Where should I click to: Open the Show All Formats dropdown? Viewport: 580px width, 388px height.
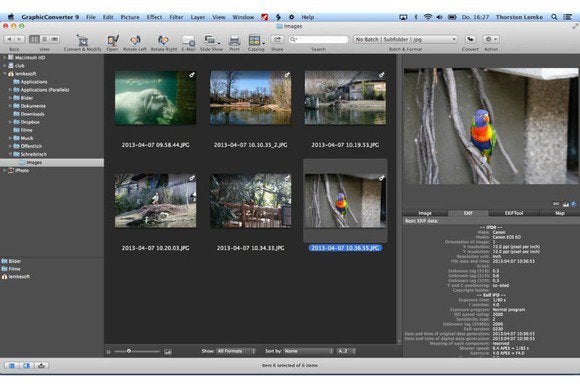click(236, 351)
